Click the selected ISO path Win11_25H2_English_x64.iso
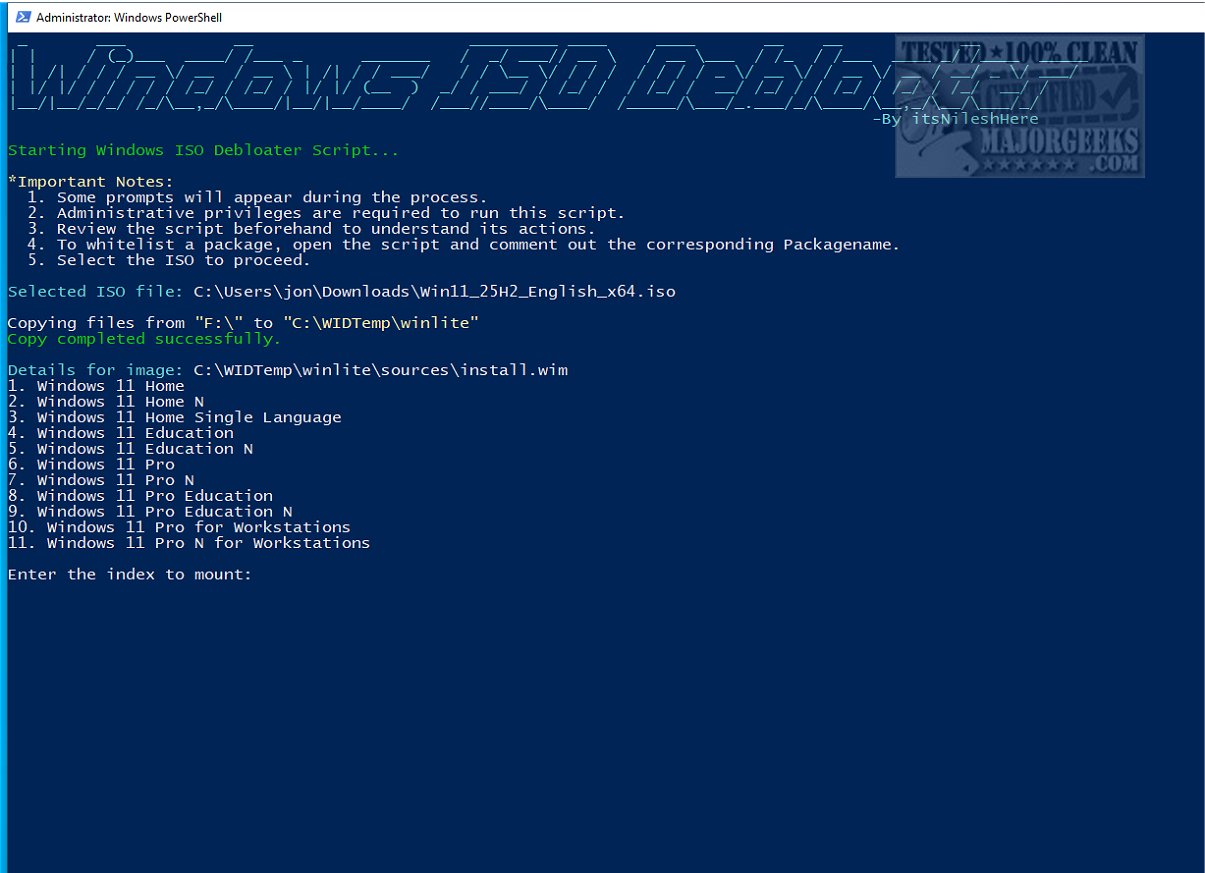The width and height of the screenshot is (1205, 873). 435,292
